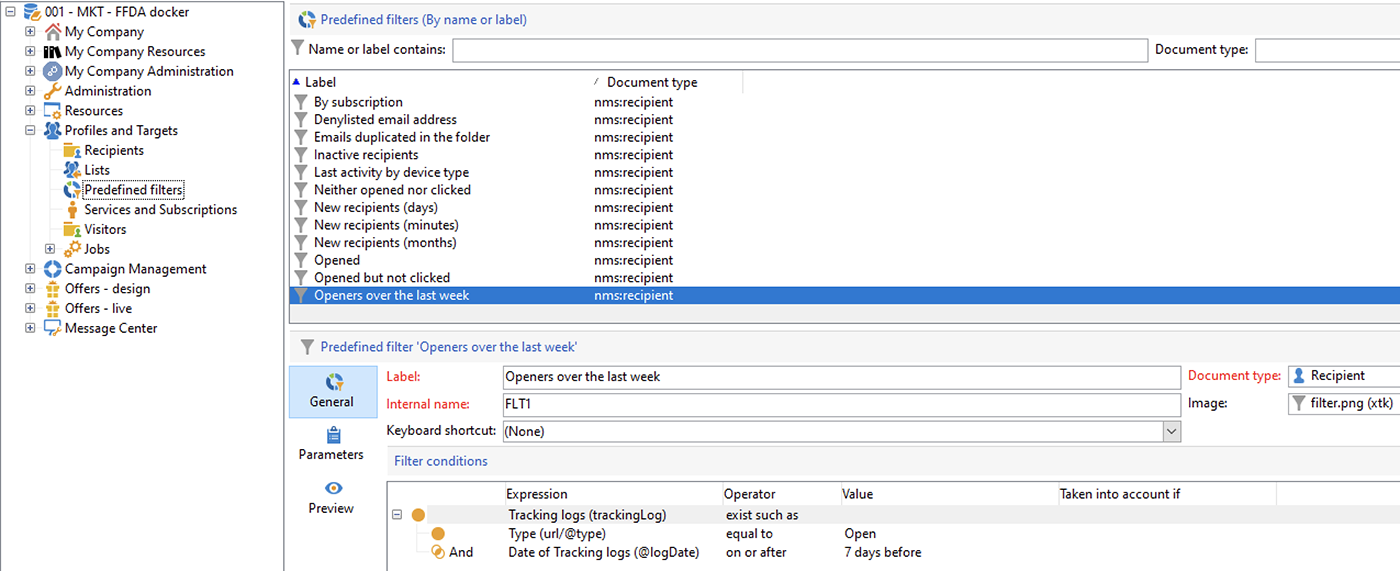The width and height of the screenshot is (1400, 571).
Task: Switch to the General tab
Action: point(332,391)
